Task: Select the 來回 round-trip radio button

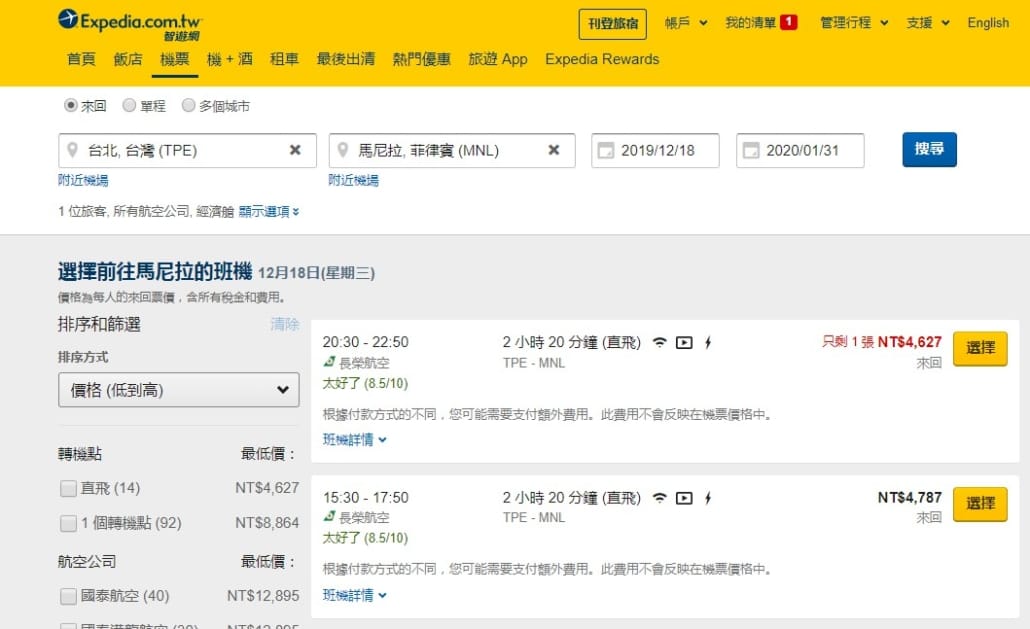Action: tap(70, 105)
